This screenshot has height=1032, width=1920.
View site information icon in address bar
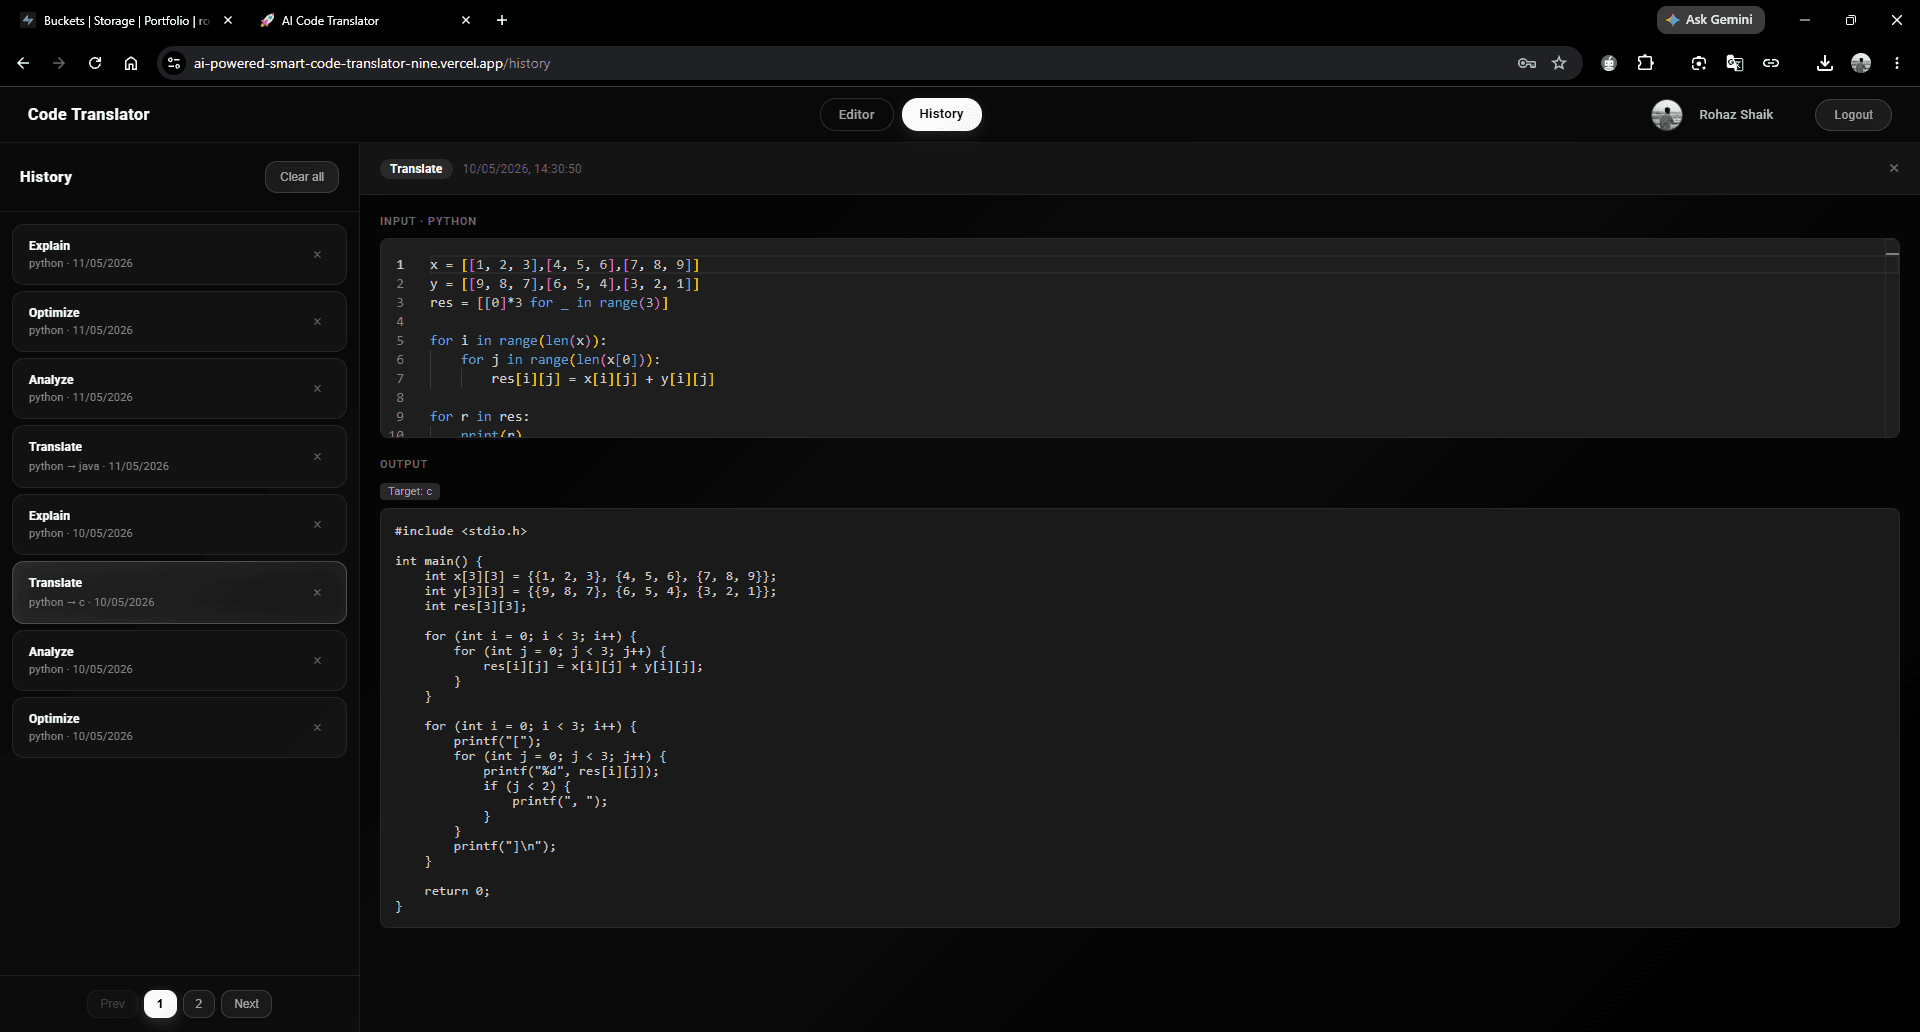tap(174, 63)
